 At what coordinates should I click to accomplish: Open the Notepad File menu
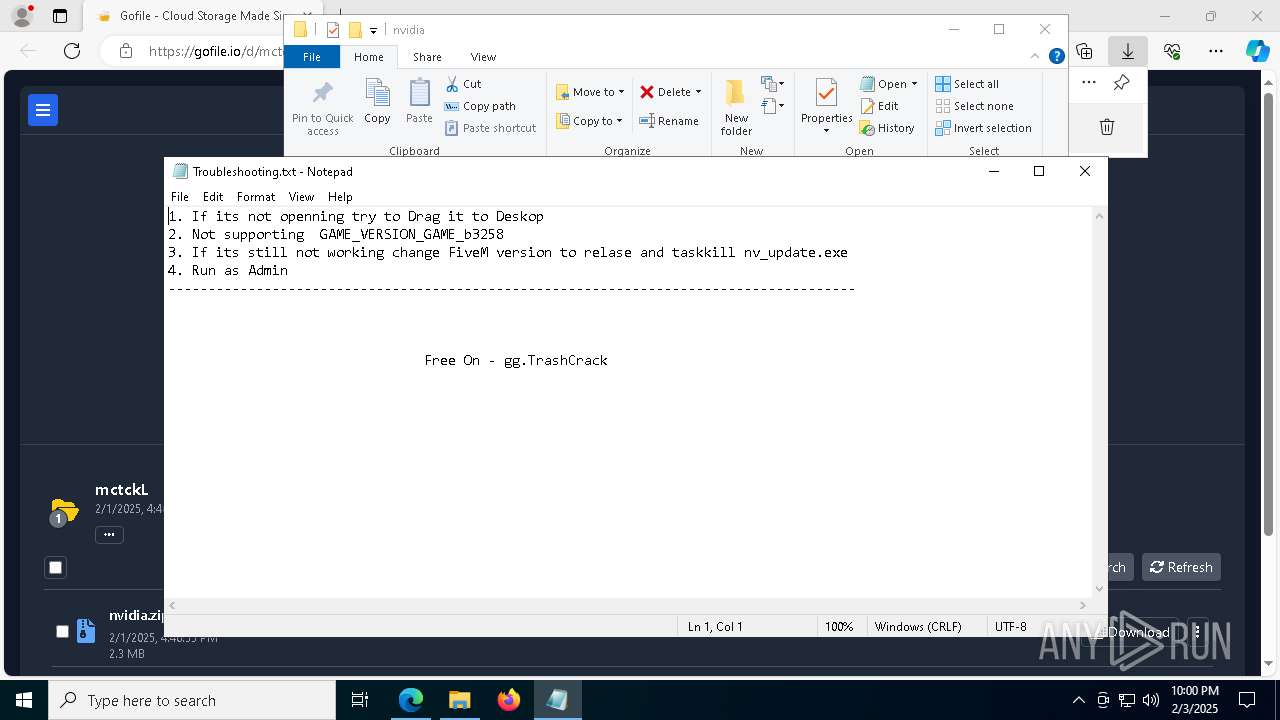pyautogui.click(x=180, y=197)
